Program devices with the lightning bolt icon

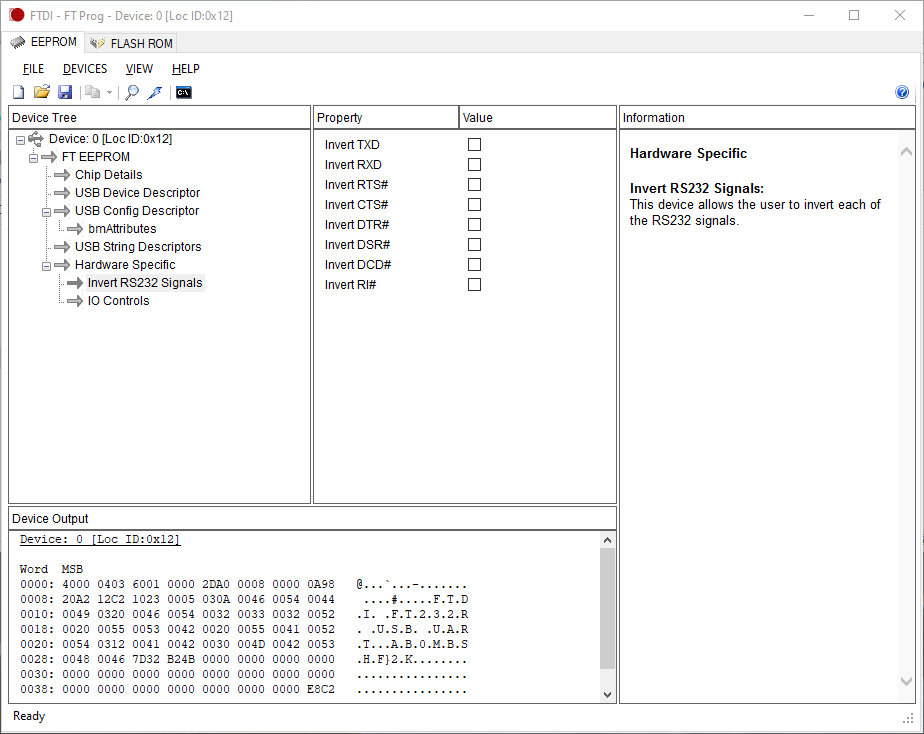coord(155,92)
